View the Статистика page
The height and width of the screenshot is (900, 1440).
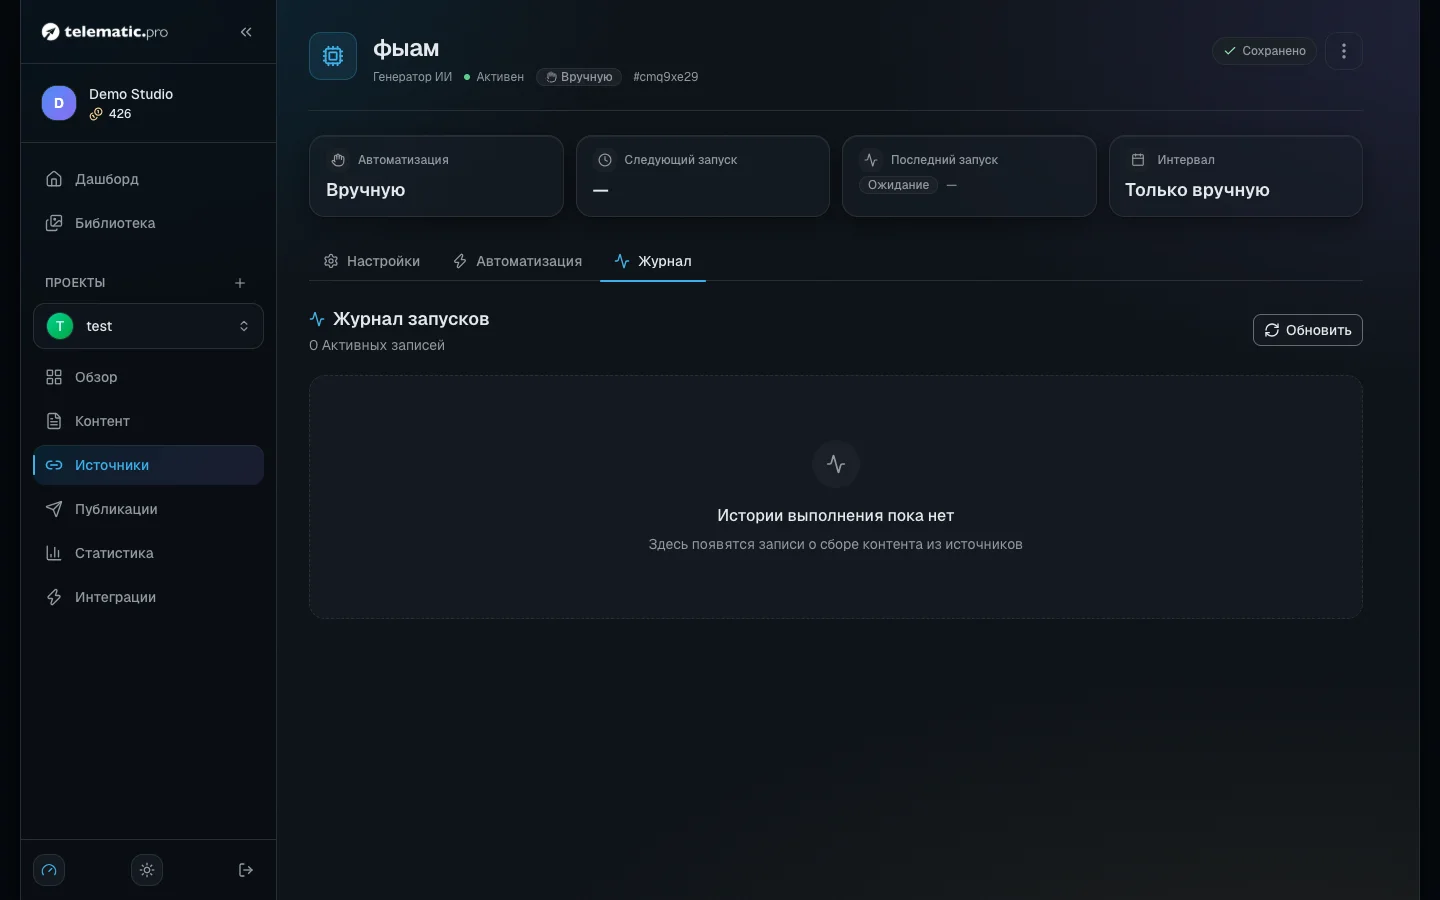pos(148,553)
